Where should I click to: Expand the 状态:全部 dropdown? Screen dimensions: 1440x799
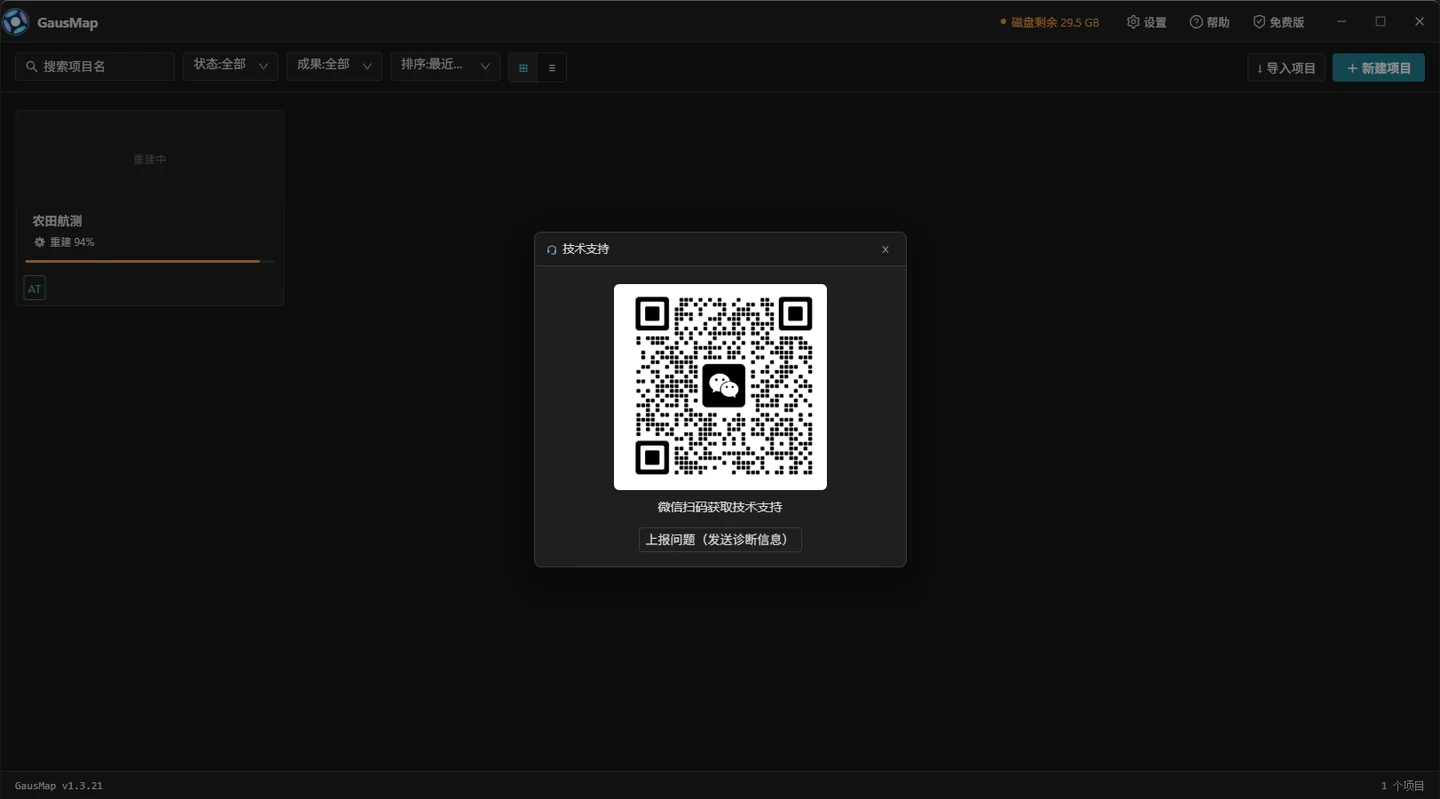point(230,66)
